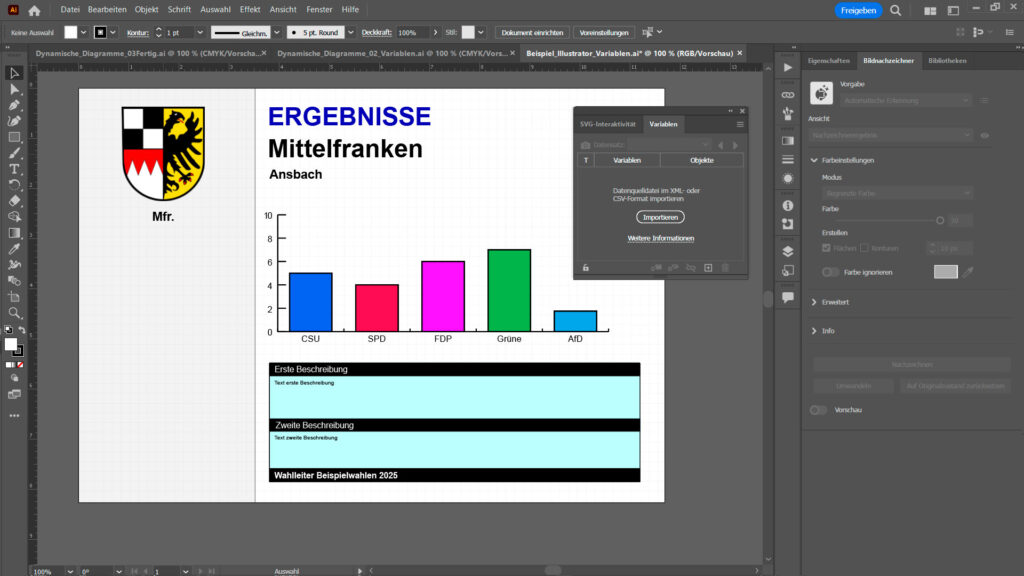Toggle the Farbe ignorieren switch
Viewport: 1024px width, 576px height.
830,272
